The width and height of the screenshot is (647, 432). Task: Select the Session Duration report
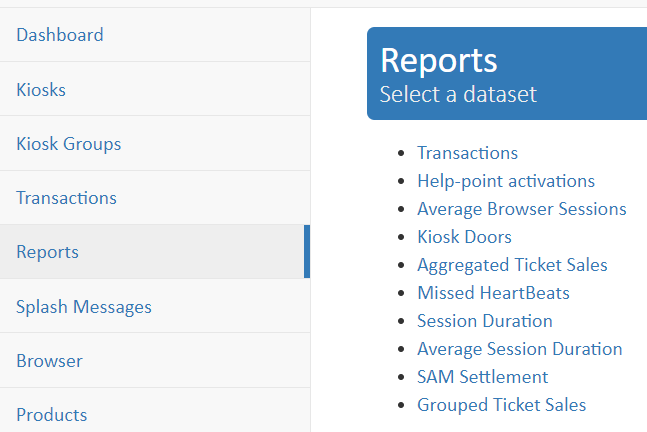point(484,321)
